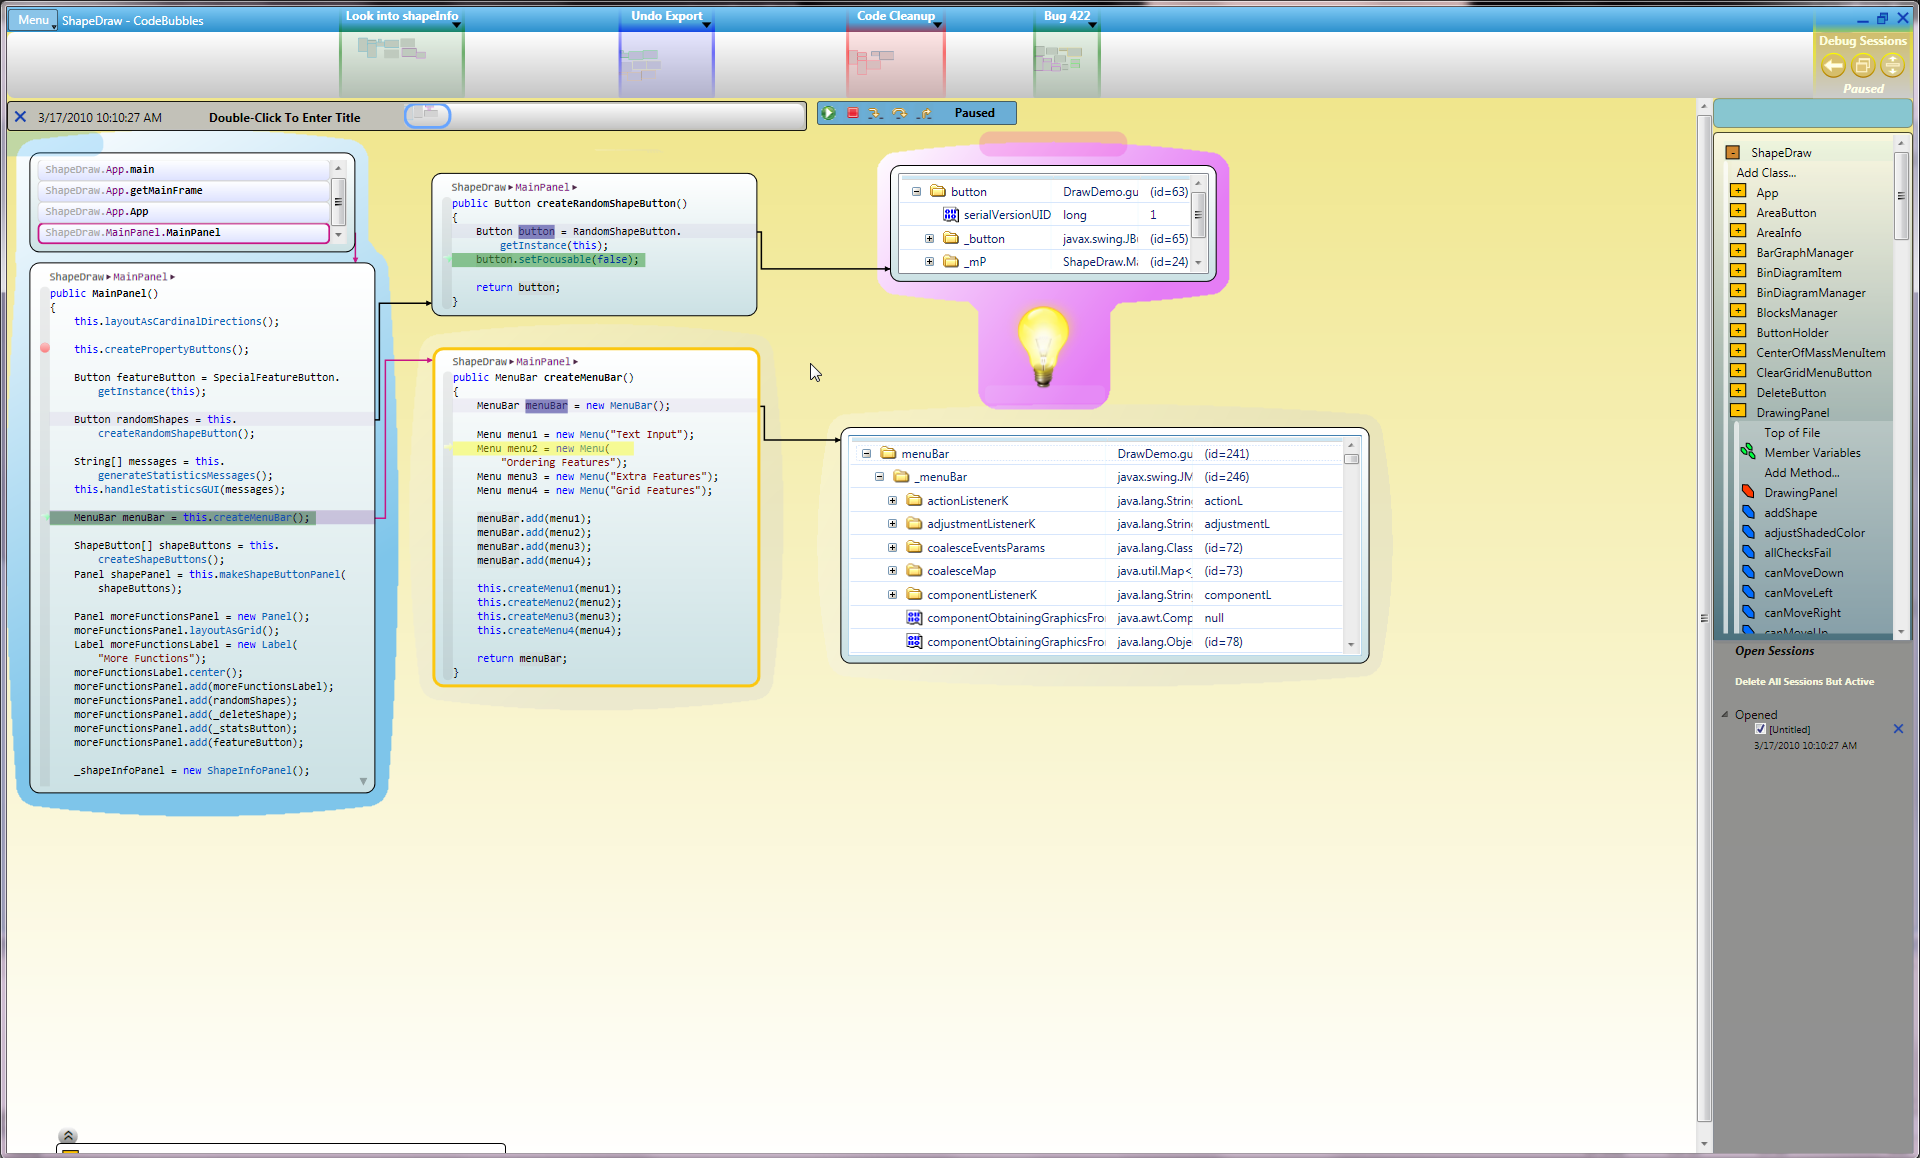Click the breakpoint dot beside createPropertyButtons

45,348
